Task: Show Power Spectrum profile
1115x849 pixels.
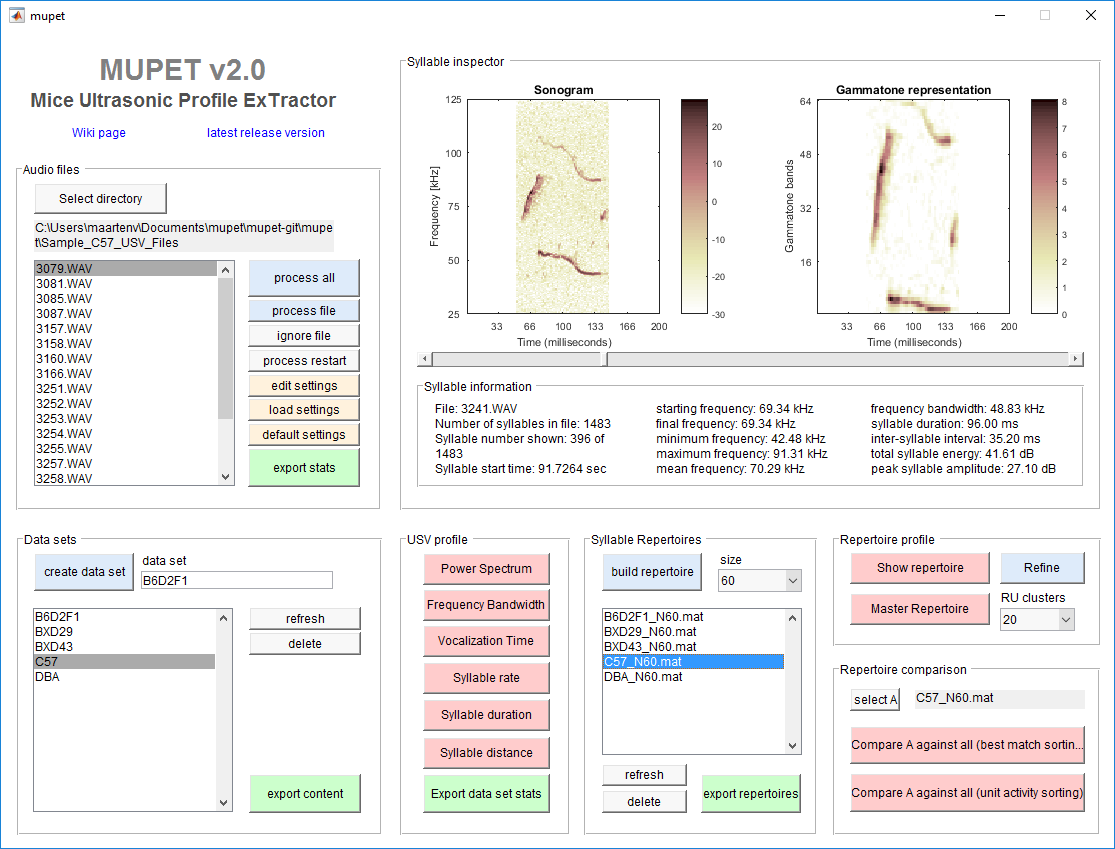Action: coord(486,569)
